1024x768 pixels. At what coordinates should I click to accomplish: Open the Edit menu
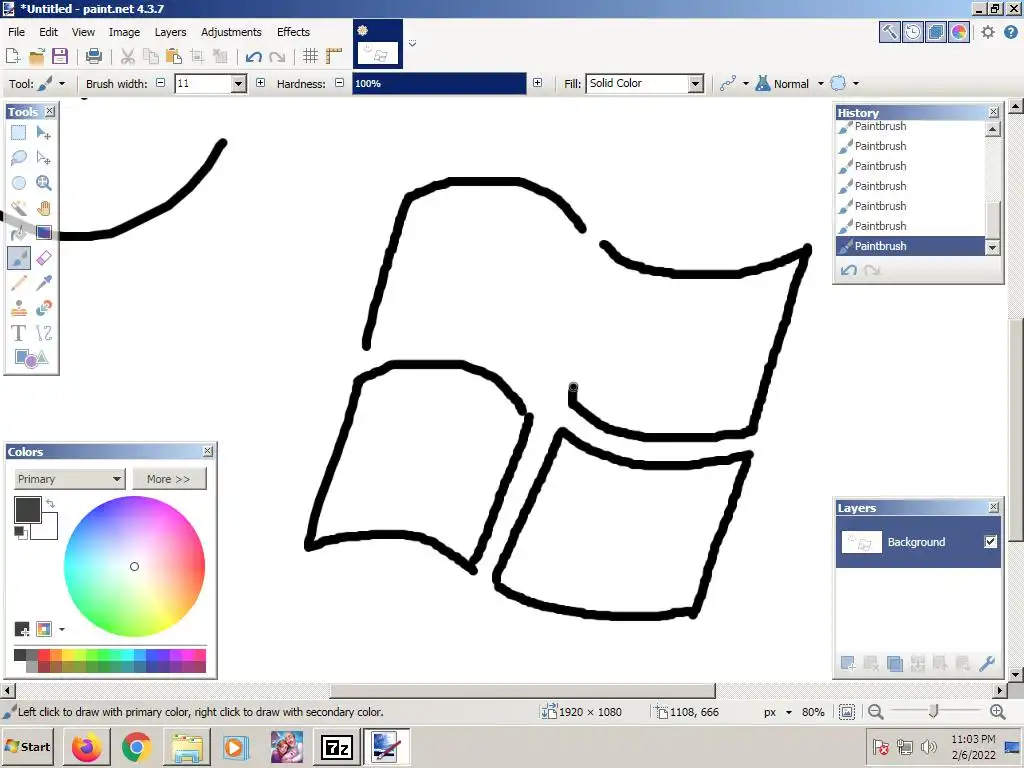point(48,32)
